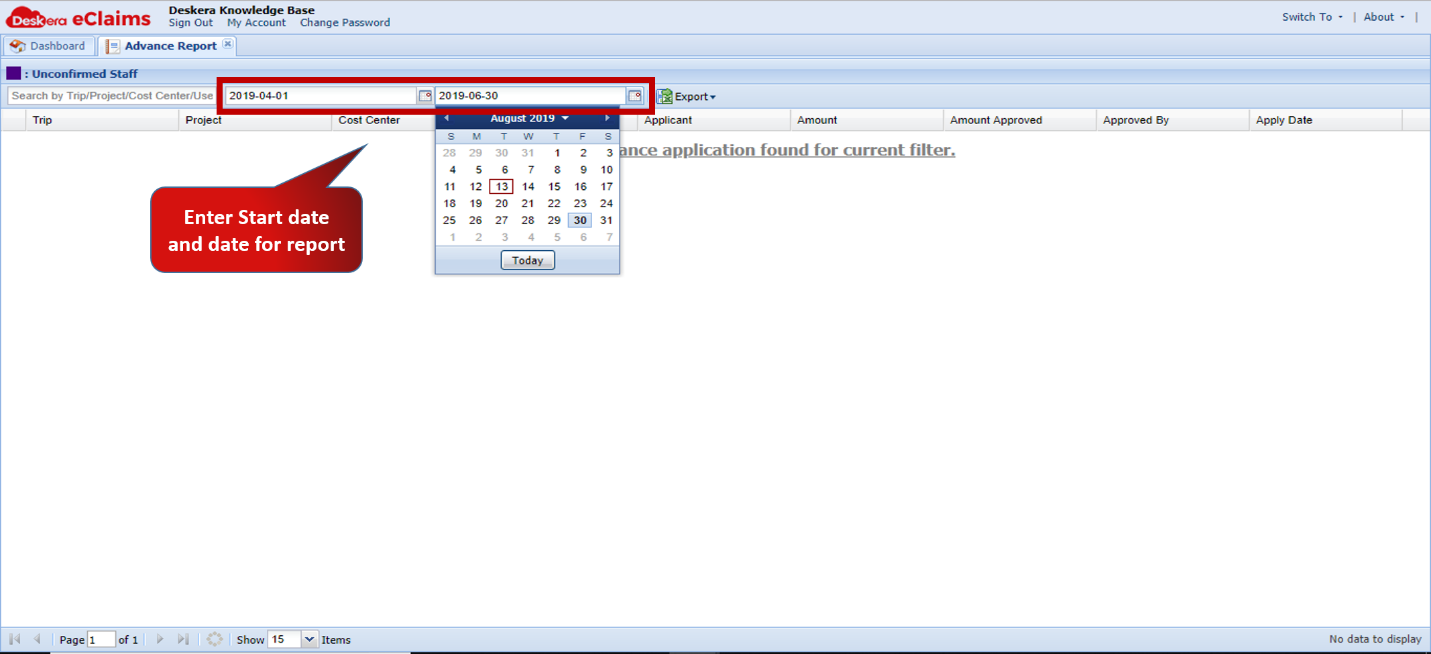The image size is (1431, 654).
Task: Sort by the Cost Center column header
Action: (384, 120)
